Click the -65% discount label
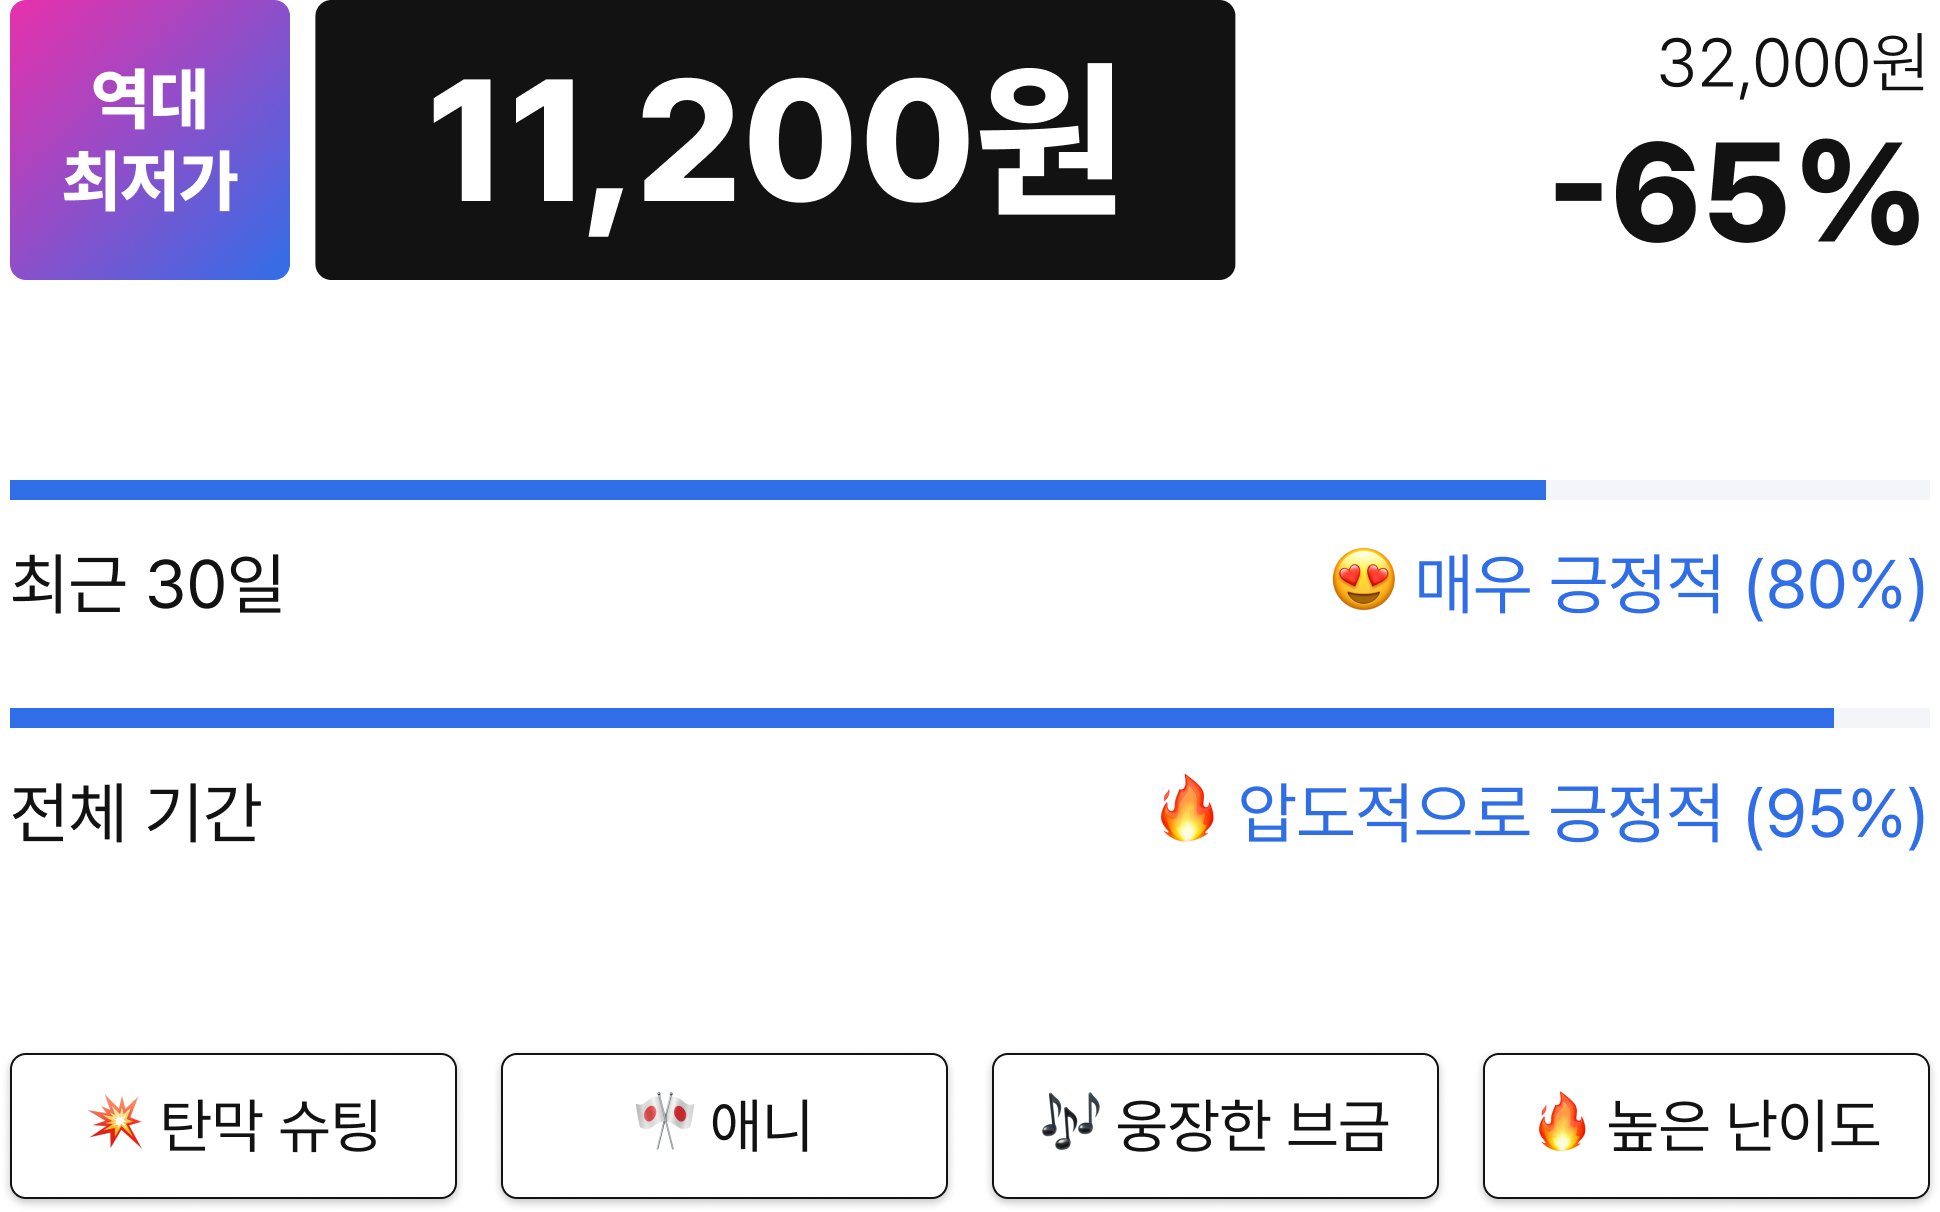Screen dimensions: 1940x1212 [x=1738, y=194]
